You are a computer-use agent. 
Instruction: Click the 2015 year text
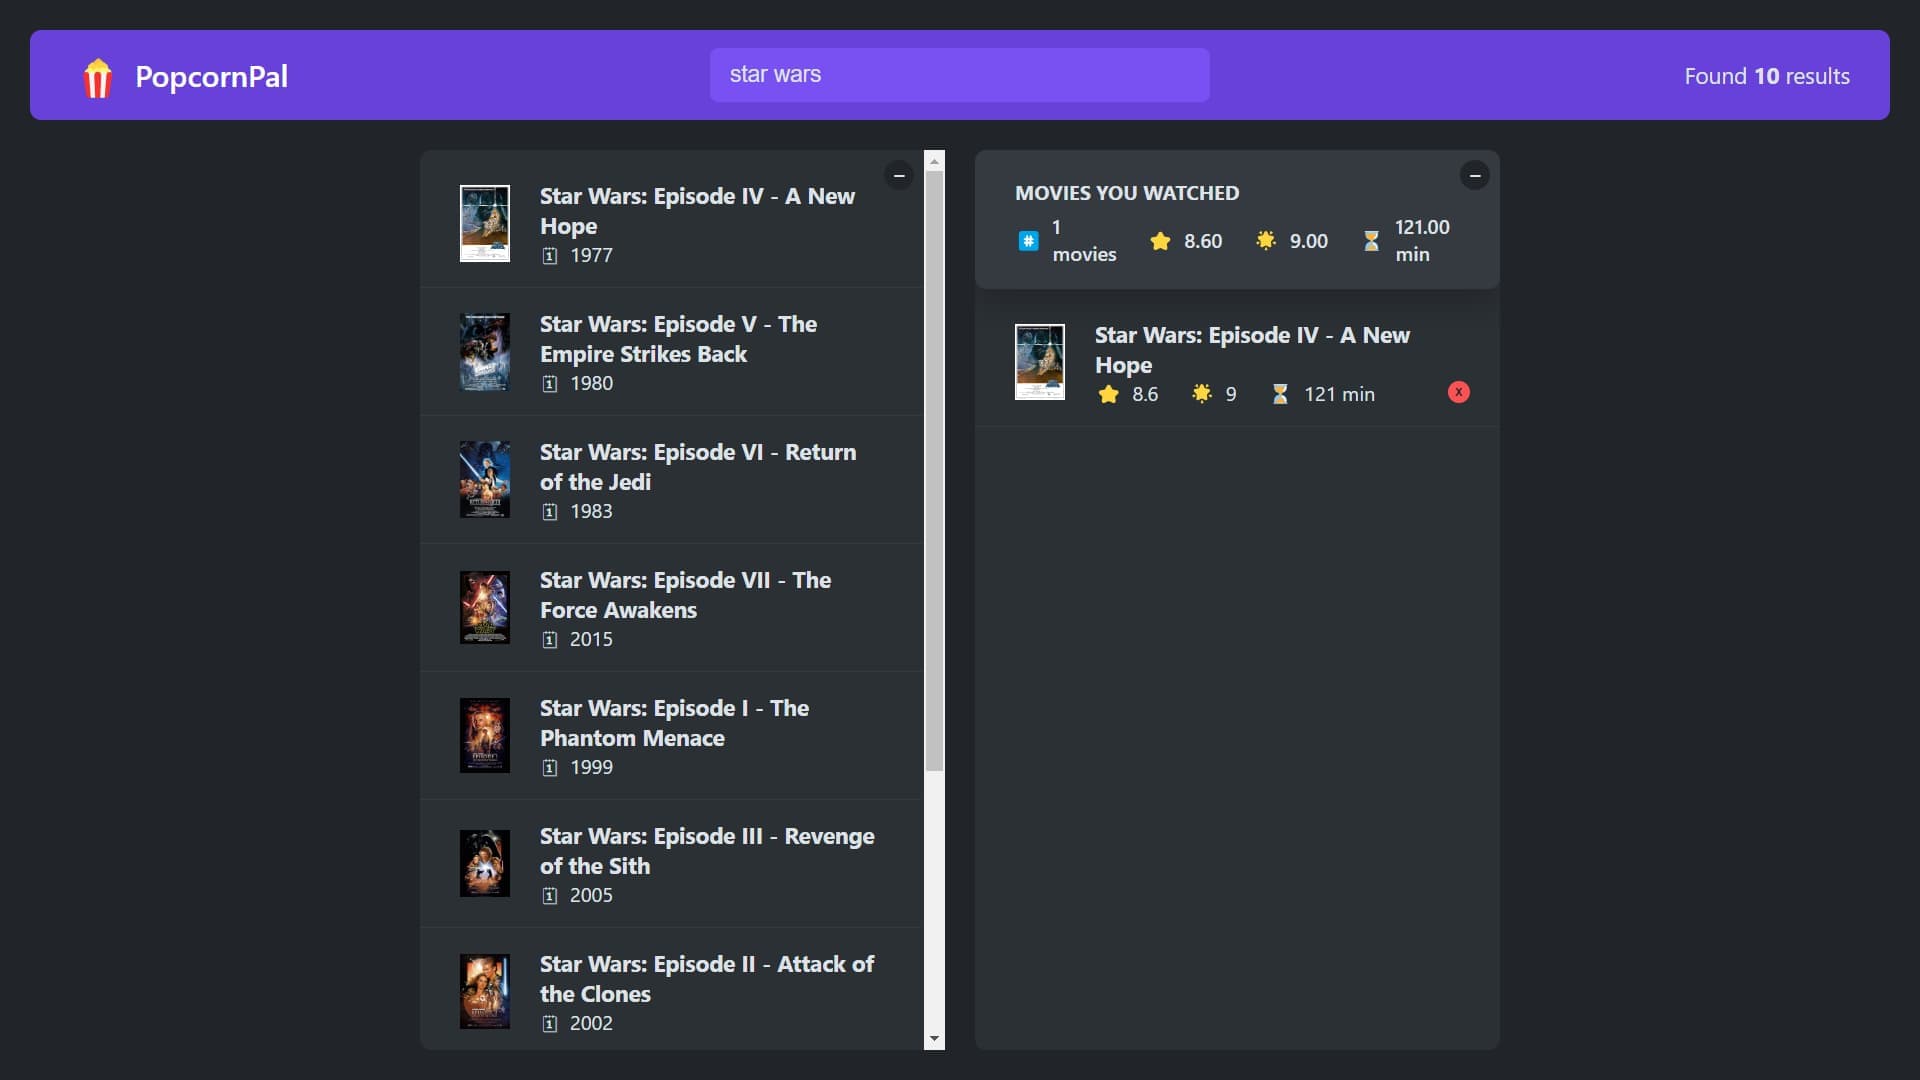pyautogui.click(x=591, y=640)
